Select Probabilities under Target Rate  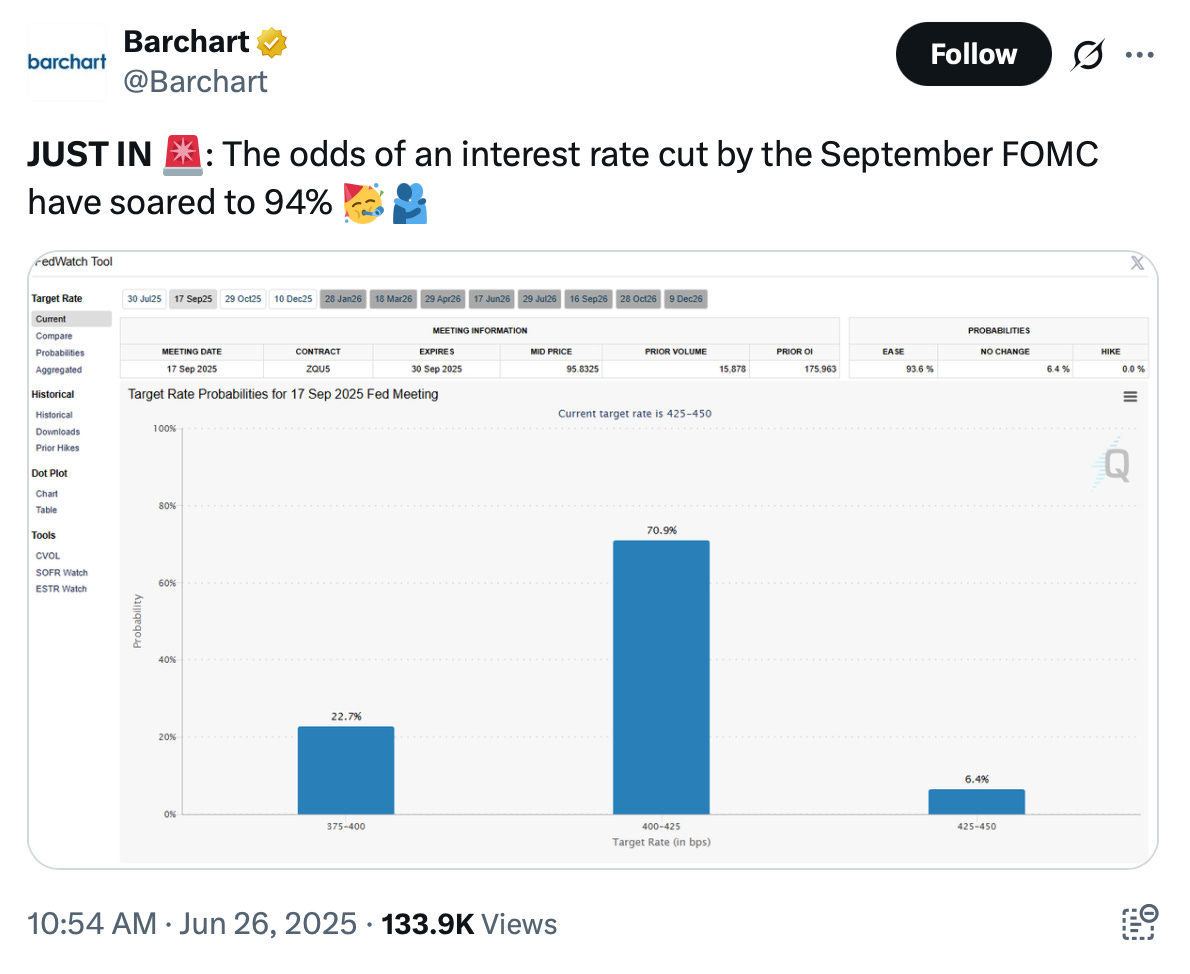[x=60, y=353]
